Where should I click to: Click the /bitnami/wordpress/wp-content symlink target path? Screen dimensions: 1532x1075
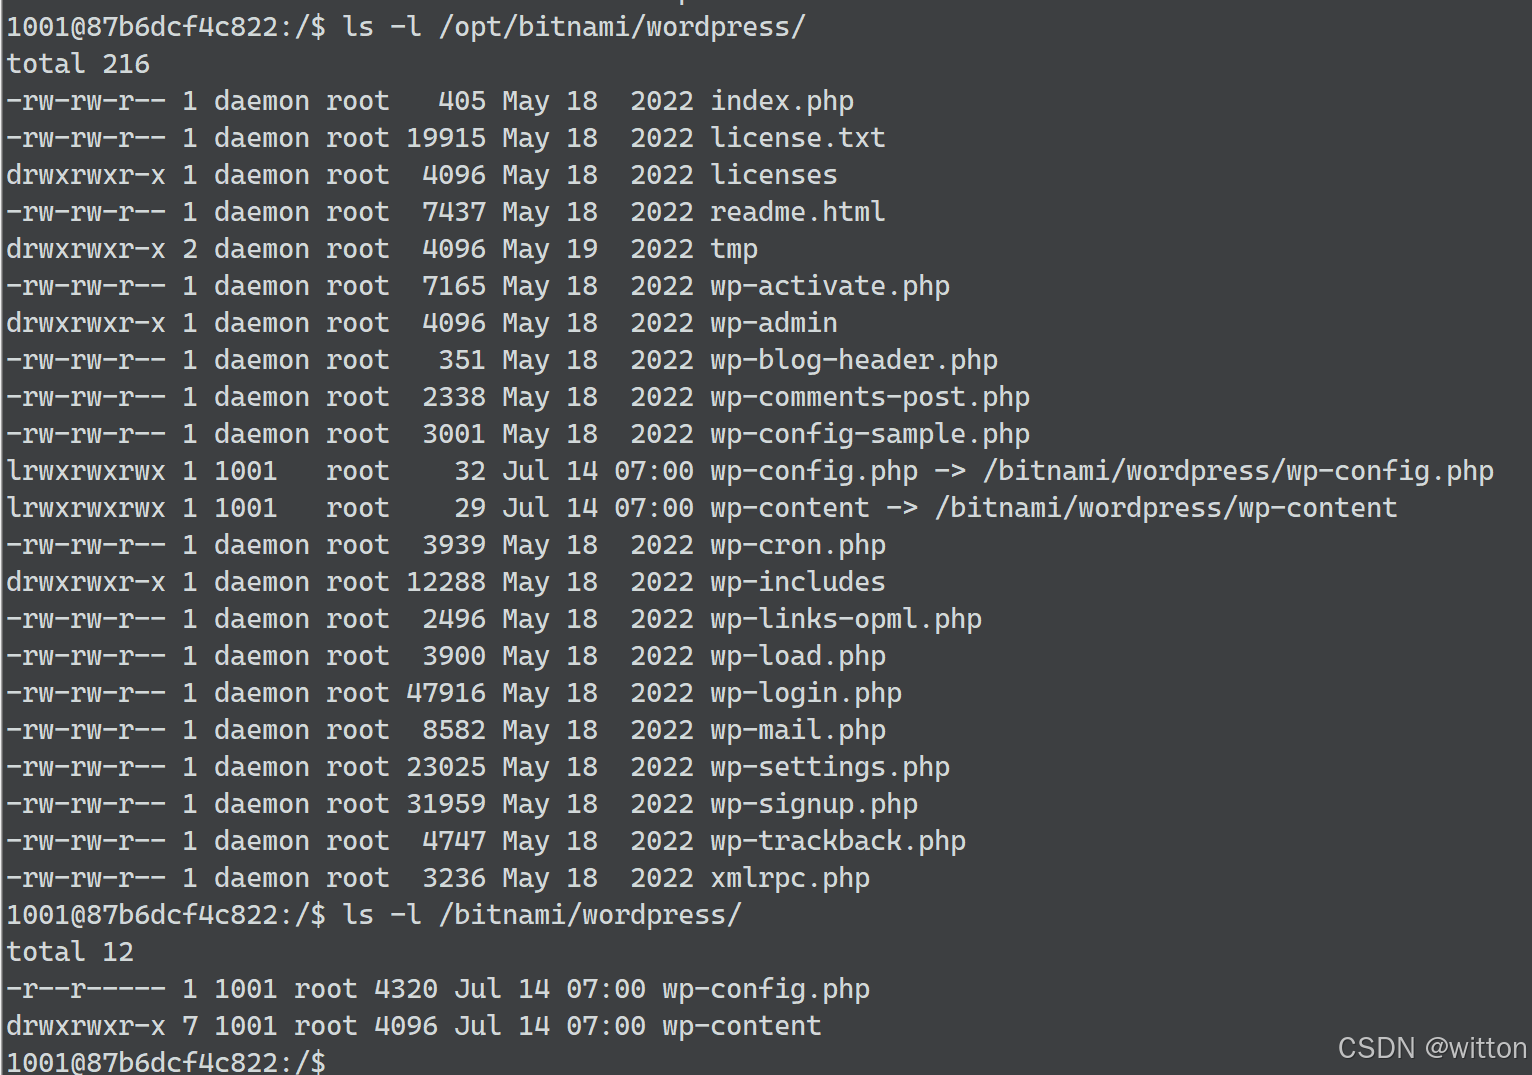tap(1165, 508)
